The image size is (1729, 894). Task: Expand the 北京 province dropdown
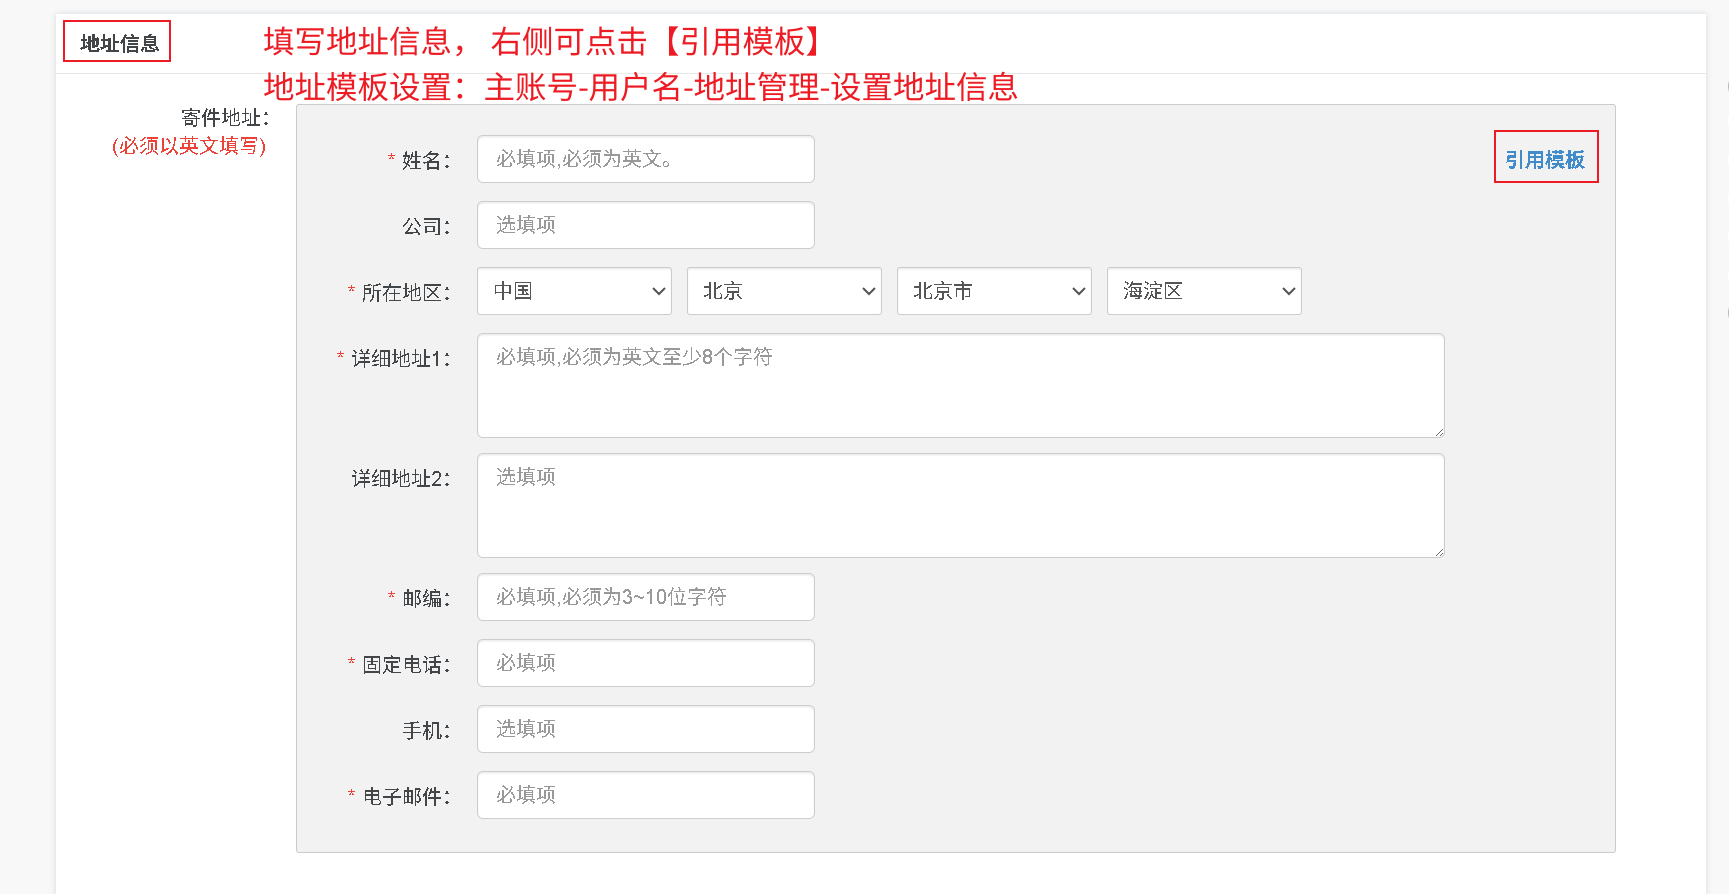(x=784, y=291)
